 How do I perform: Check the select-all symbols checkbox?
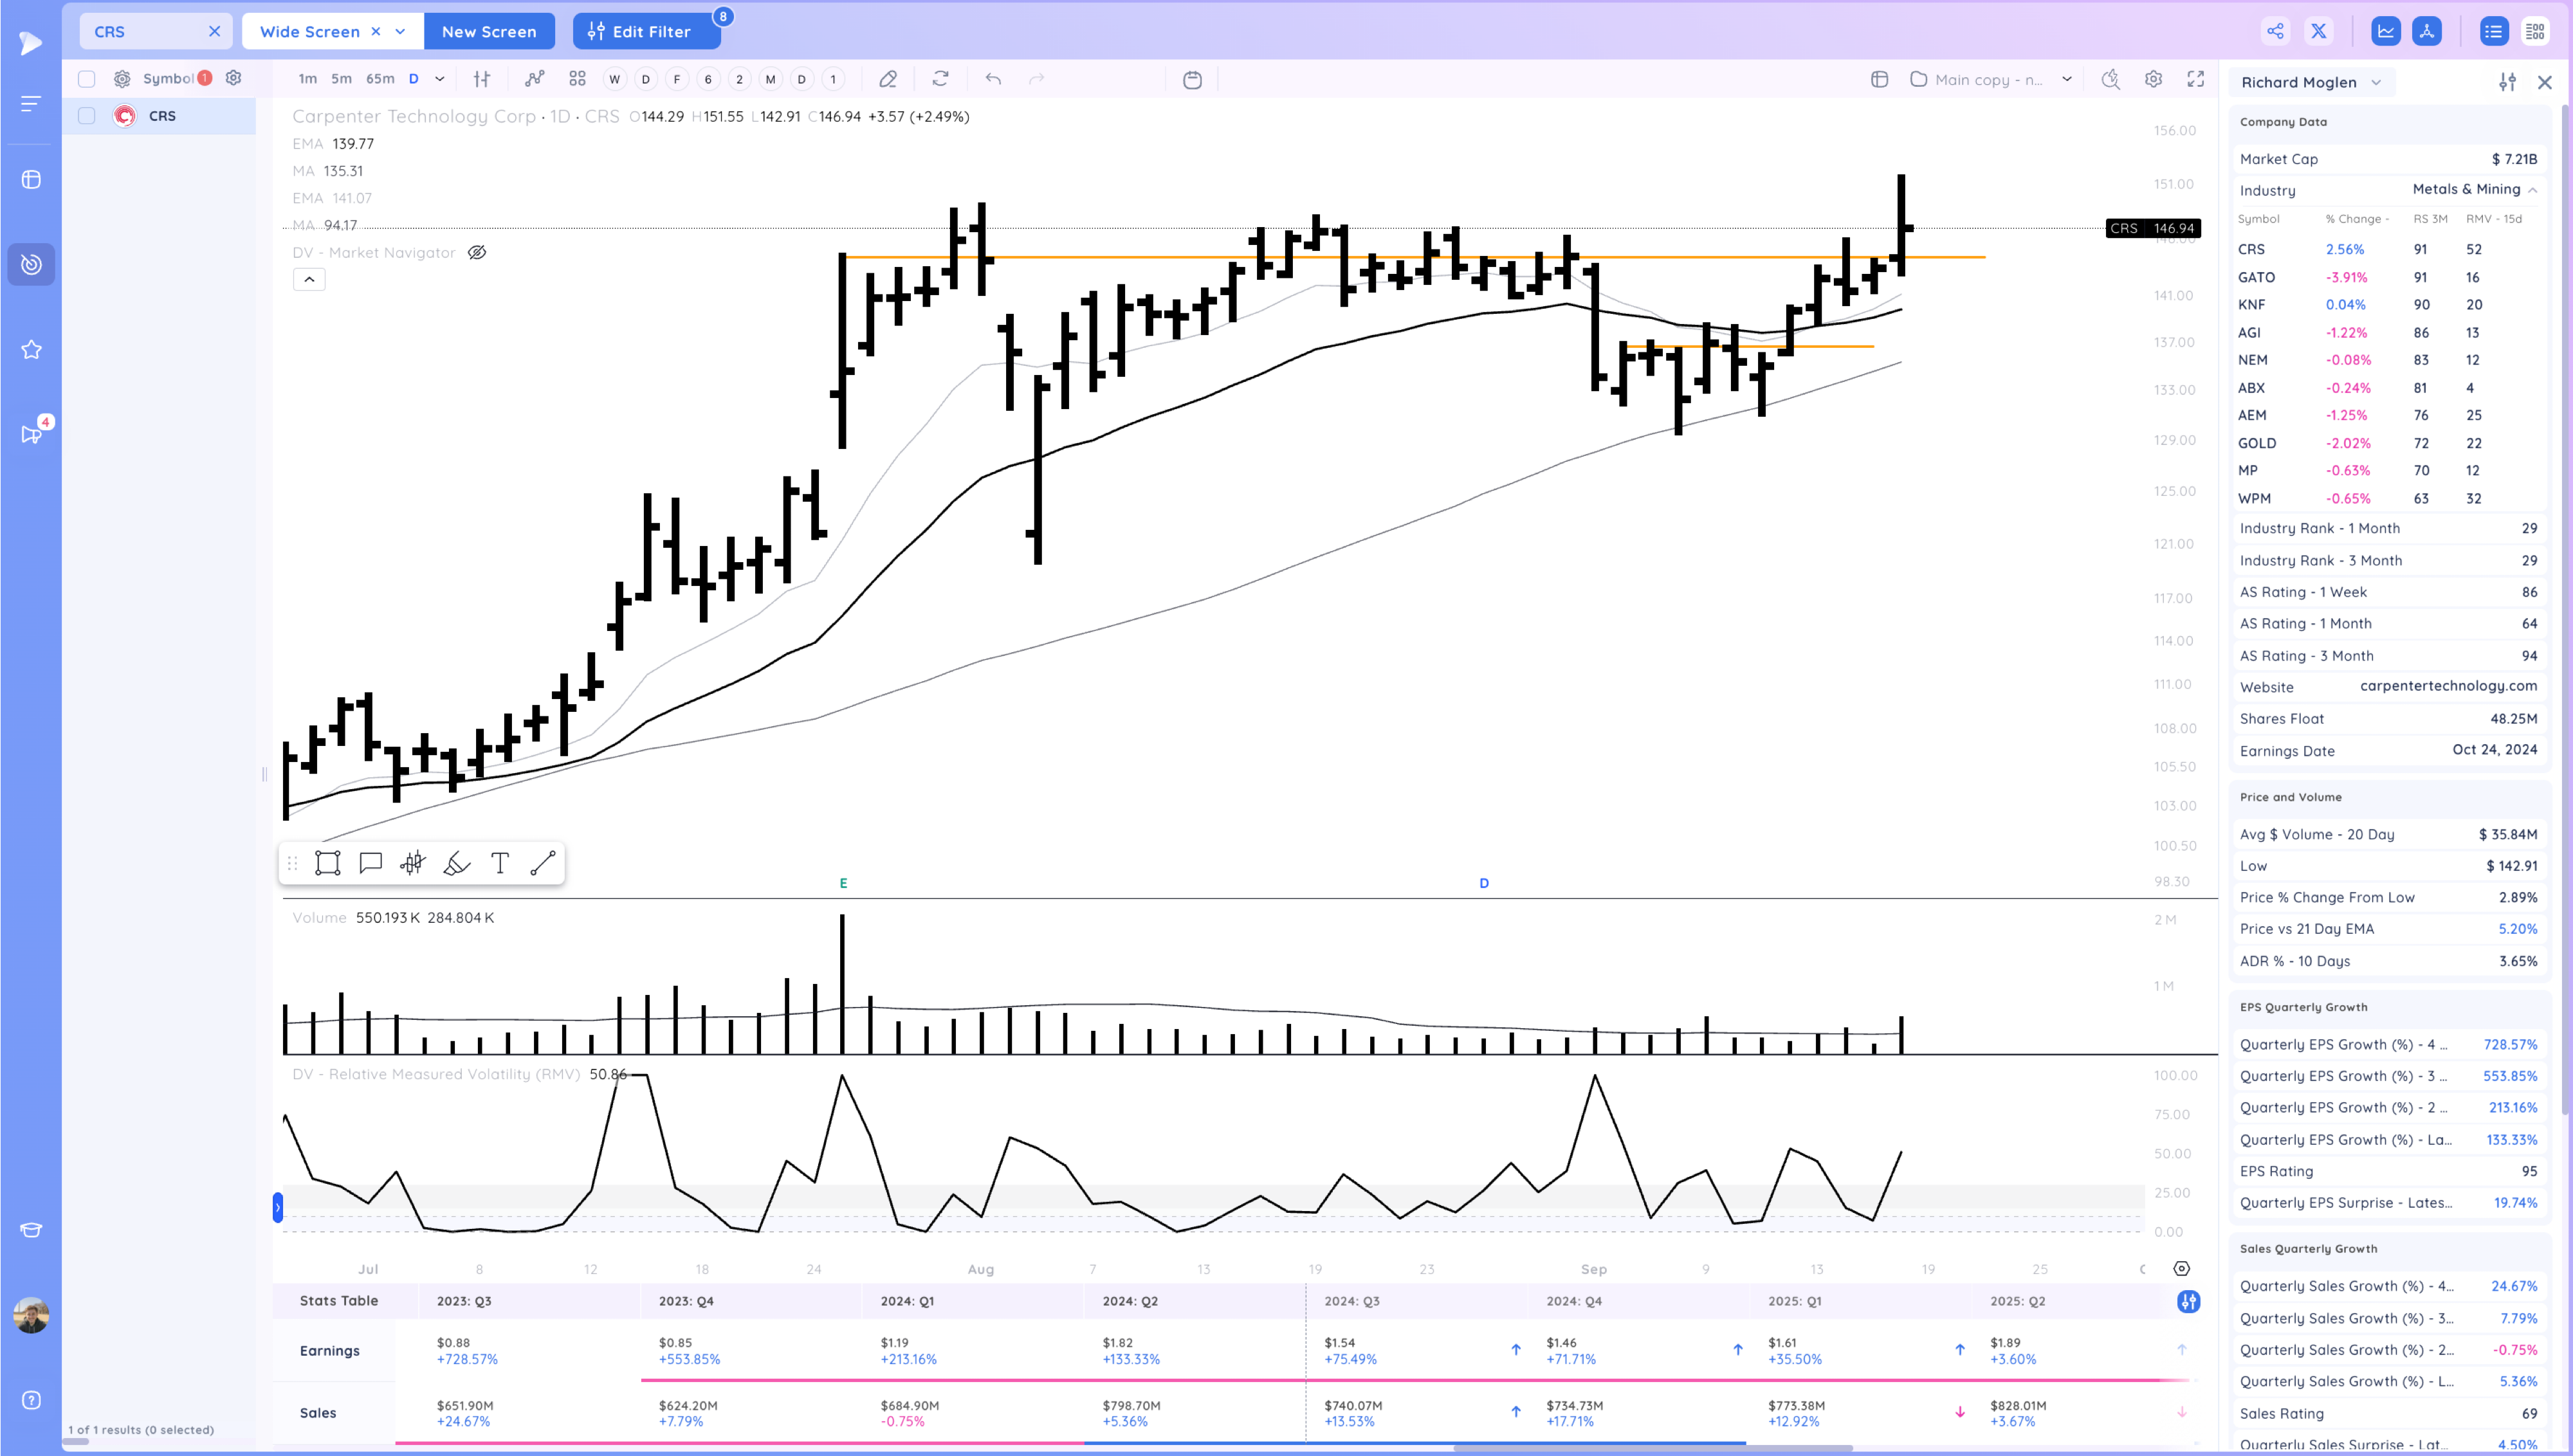87,79
